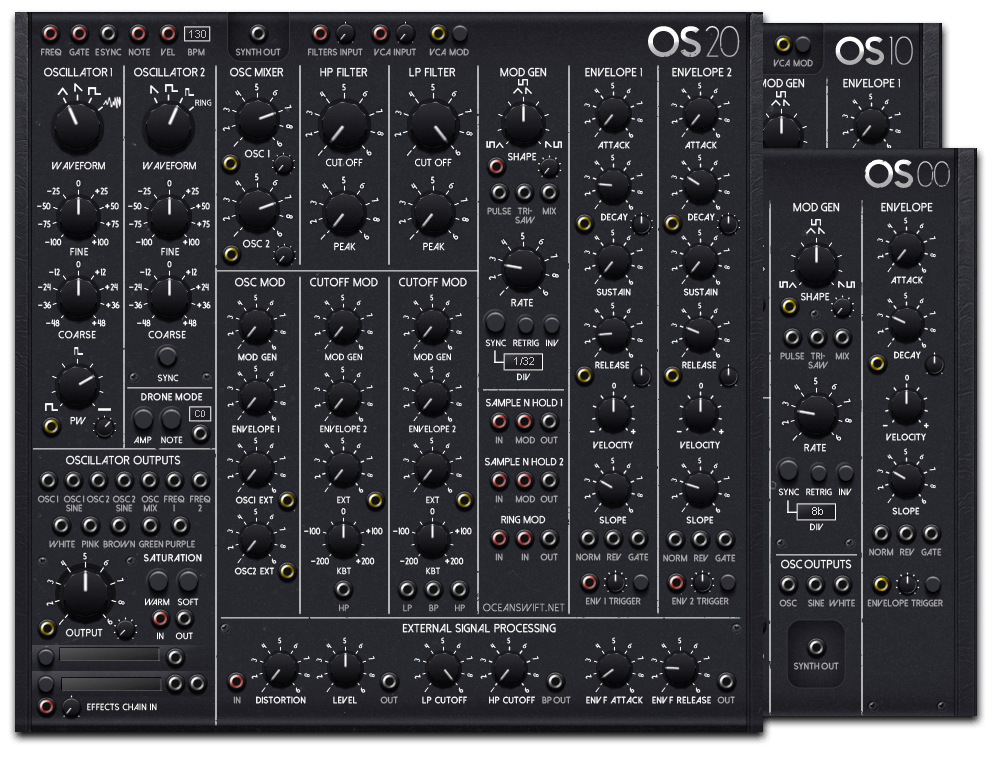Click the LP filter BP output jack
Viewport: 1000px width, 758px height.
coord(433,589)
